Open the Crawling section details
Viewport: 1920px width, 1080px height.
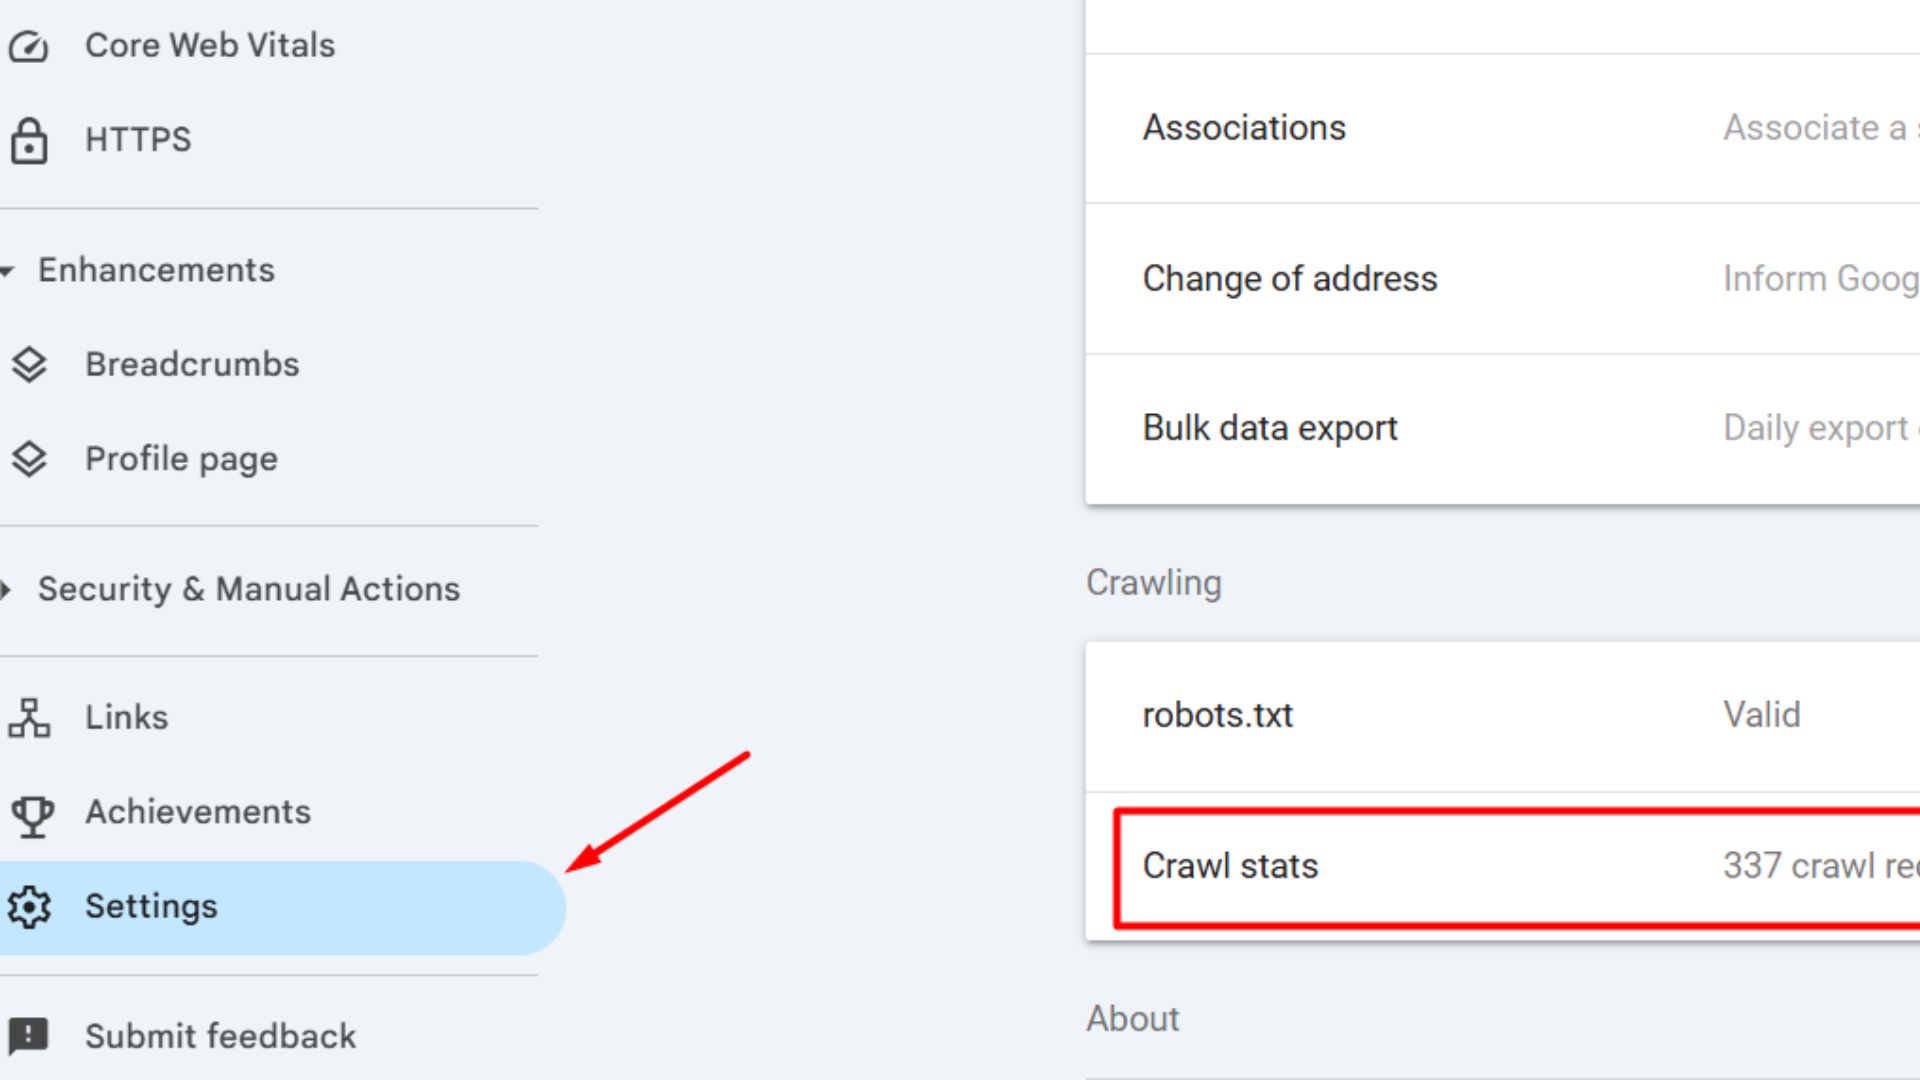(1153, 582)
